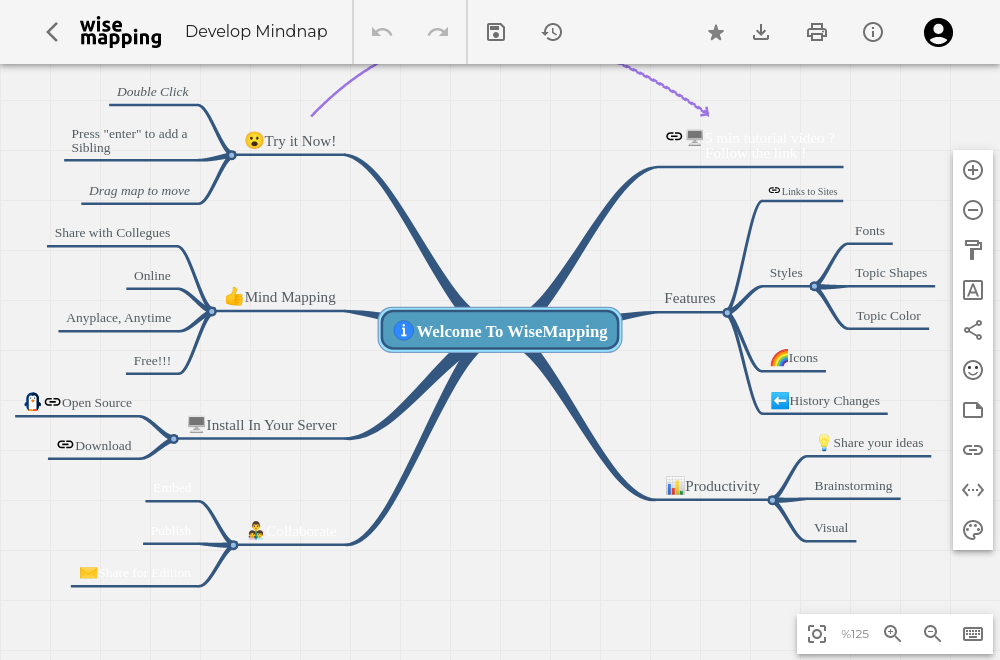Click the penguin icon on Open Source

pyautogui.click(x=33, y=401)
